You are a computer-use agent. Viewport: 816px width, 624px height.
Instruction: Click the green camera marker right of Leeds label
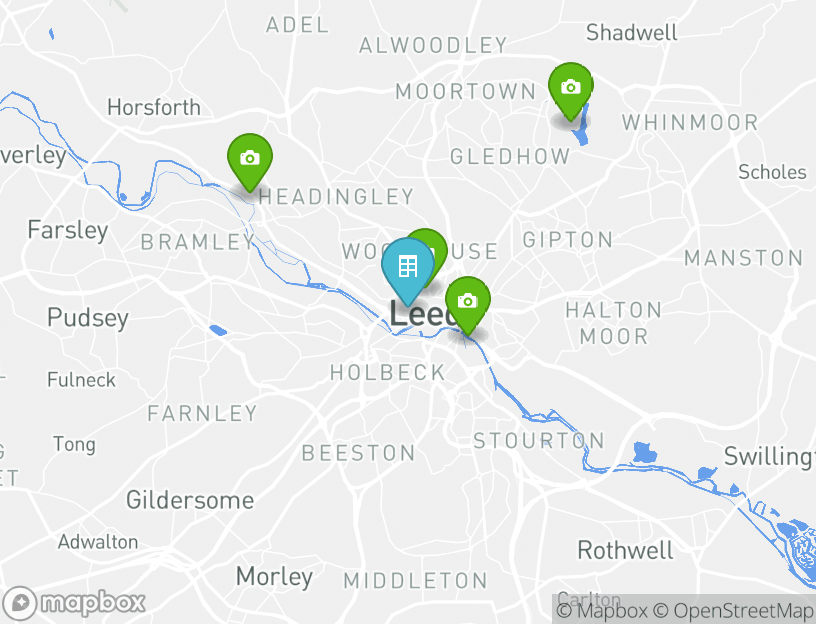pos(467,301)
